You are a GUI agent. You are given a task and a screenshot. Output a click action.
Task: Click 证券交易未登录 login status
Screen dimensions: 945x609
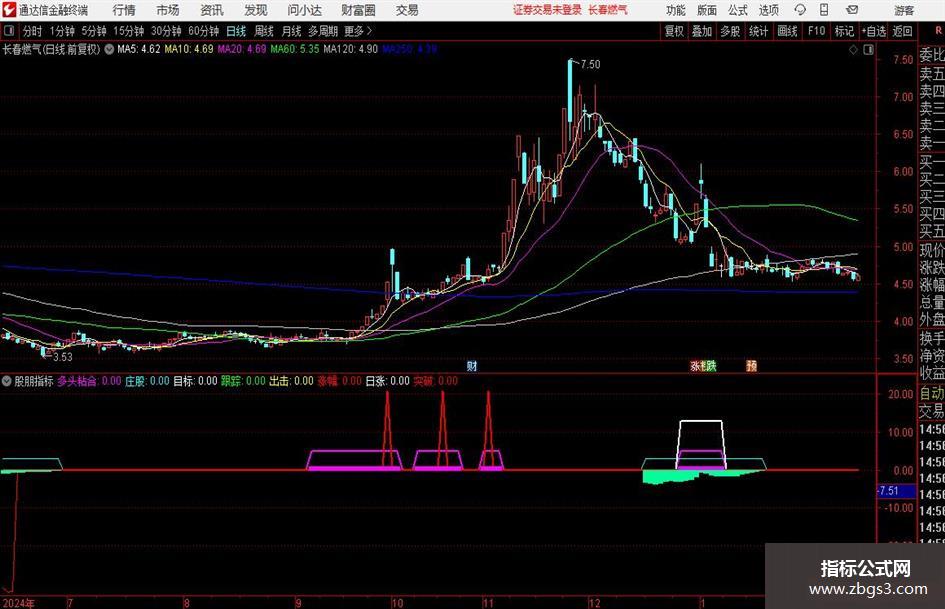click(x=547, y=10)
